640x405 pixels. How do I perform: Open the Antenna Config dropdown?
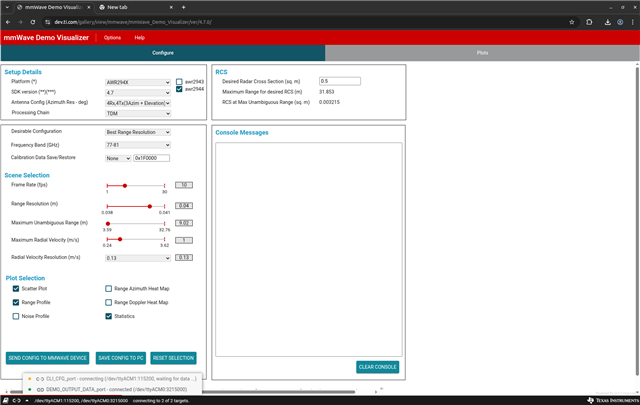click(x=138, y=103)
